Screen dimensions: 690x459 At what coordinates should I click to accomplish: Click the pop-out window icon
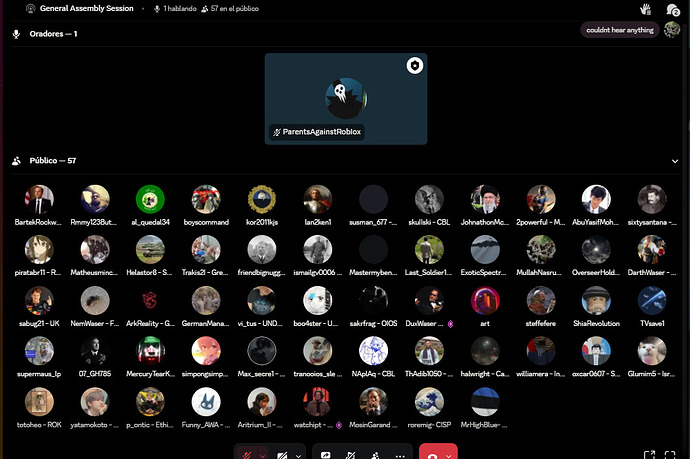coord(649,455)
